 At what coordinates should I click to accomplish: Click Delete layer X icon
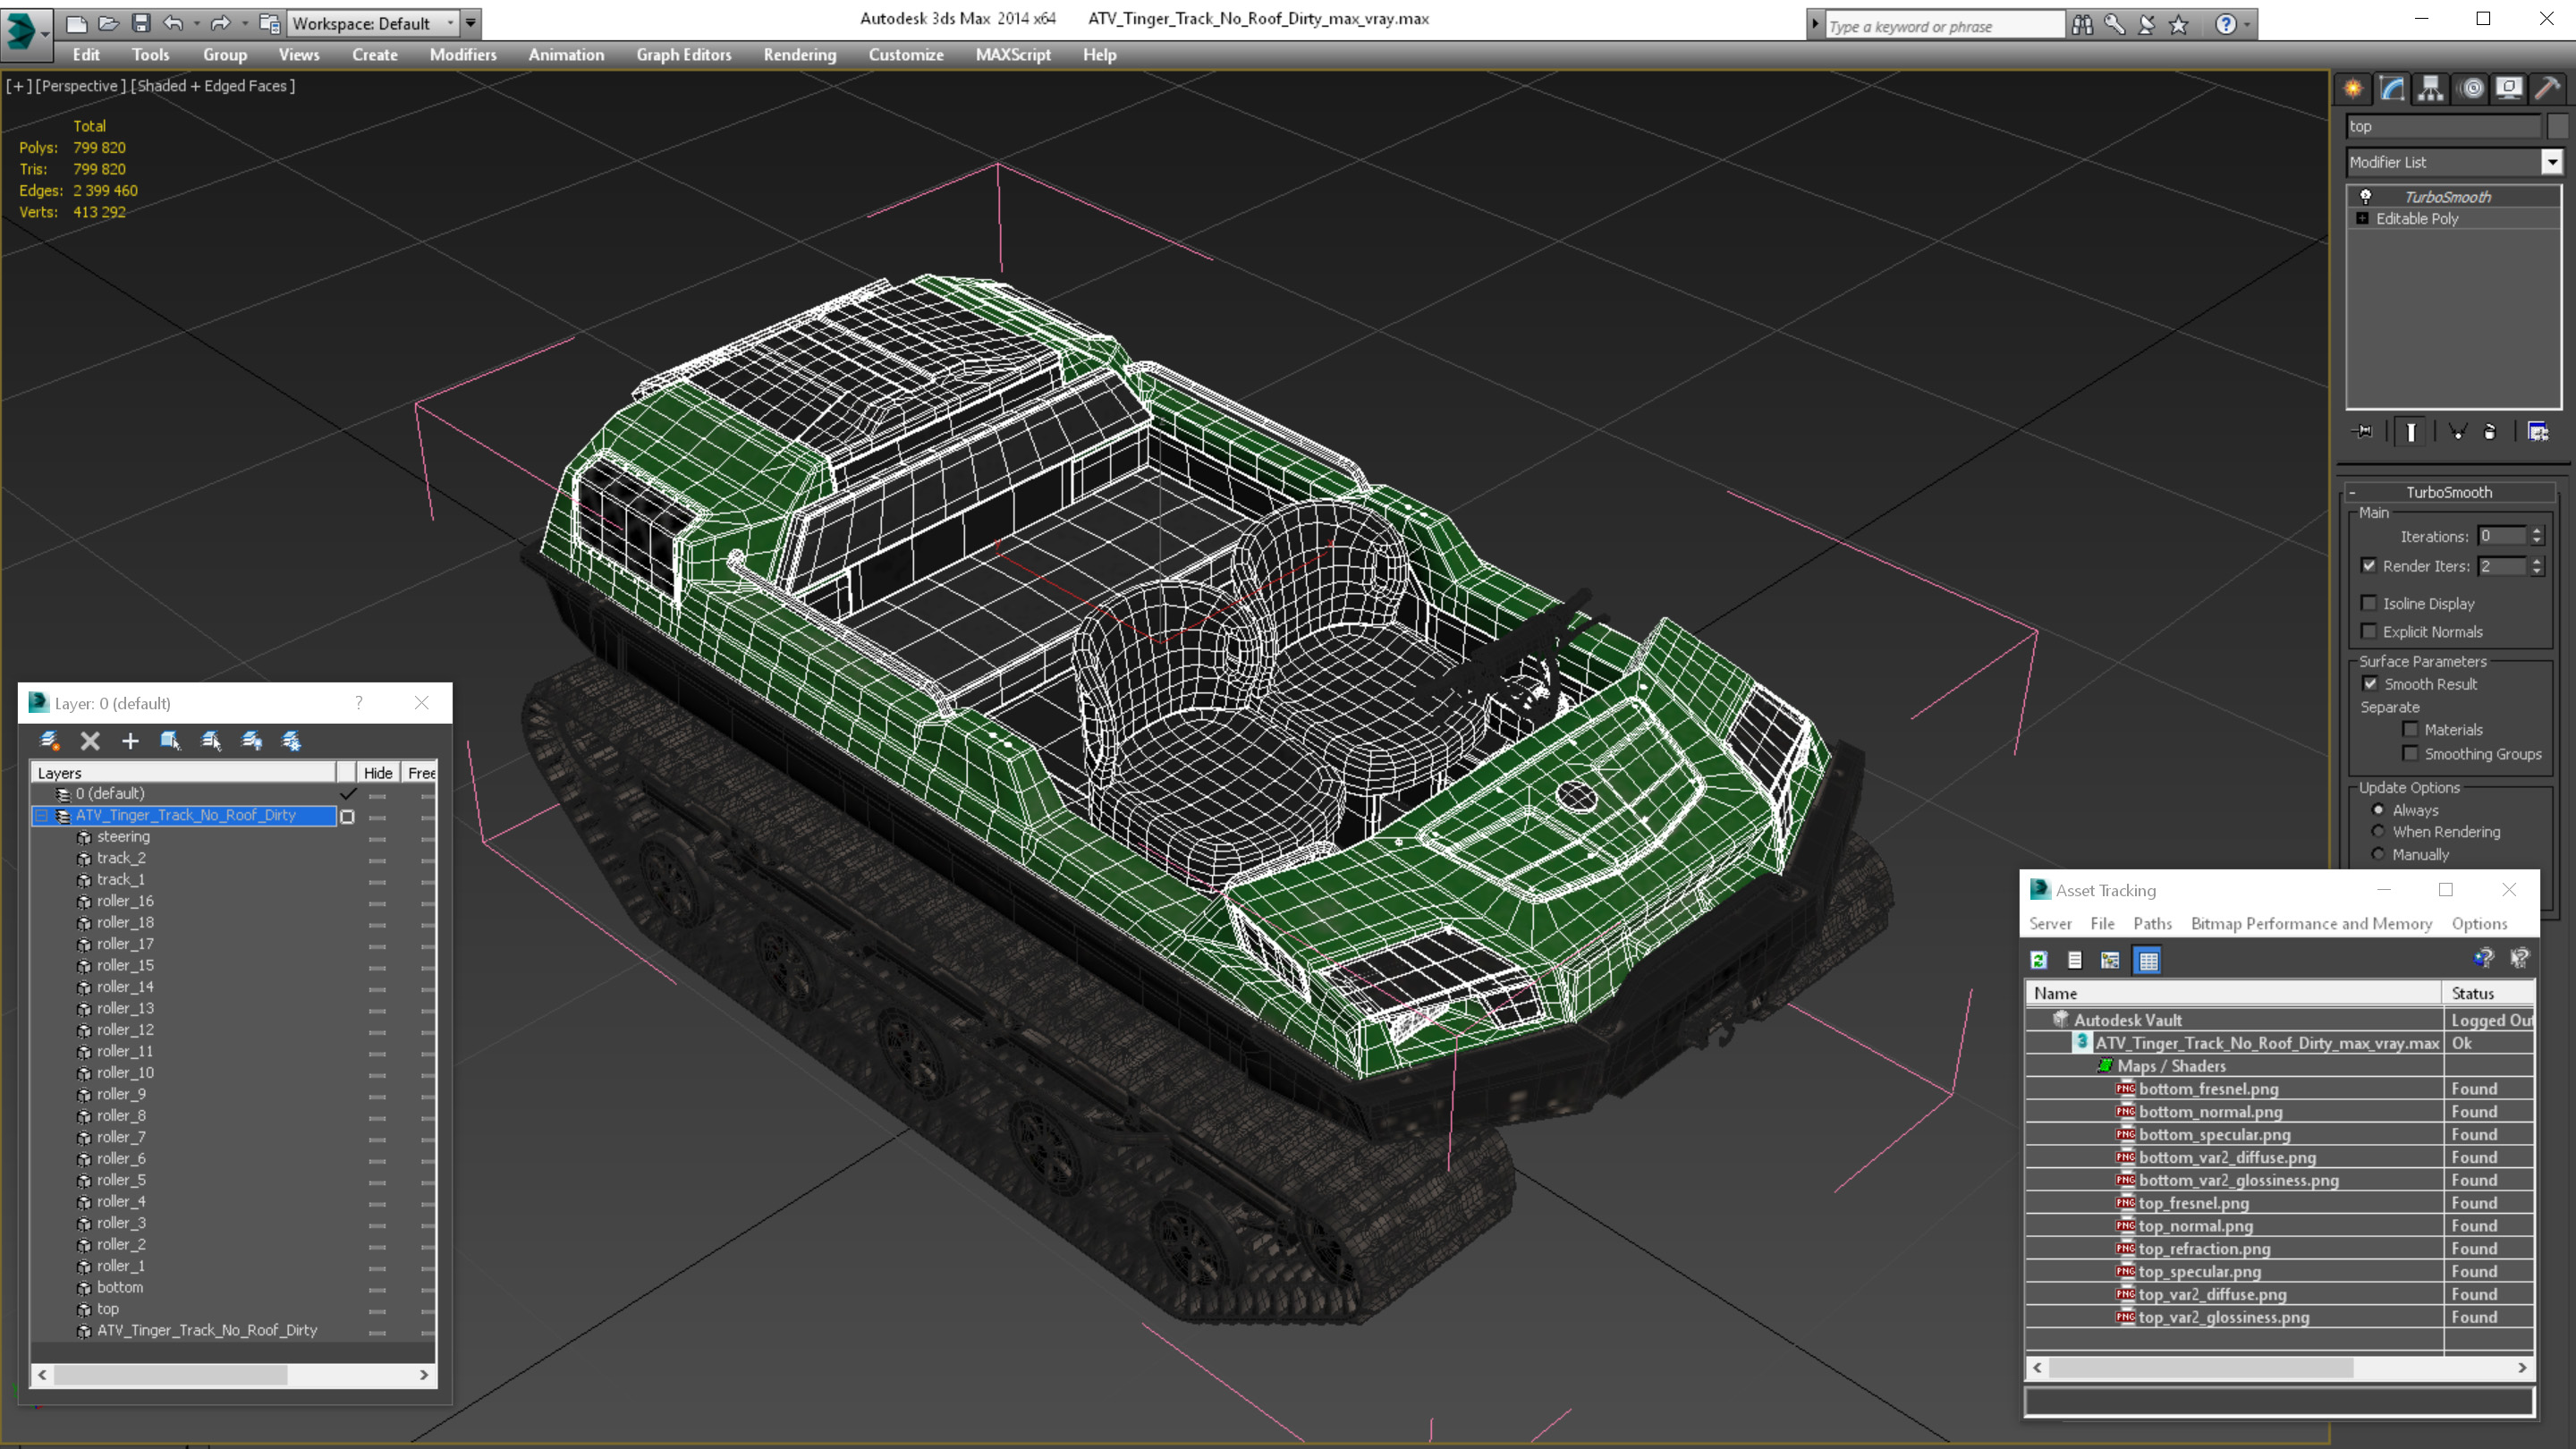90,741
